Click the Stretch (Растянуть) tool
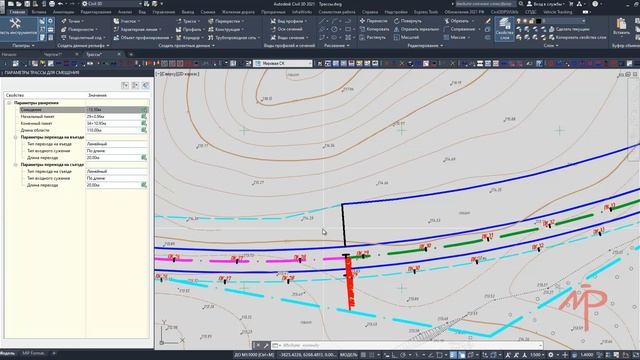 tap(372, 37)
